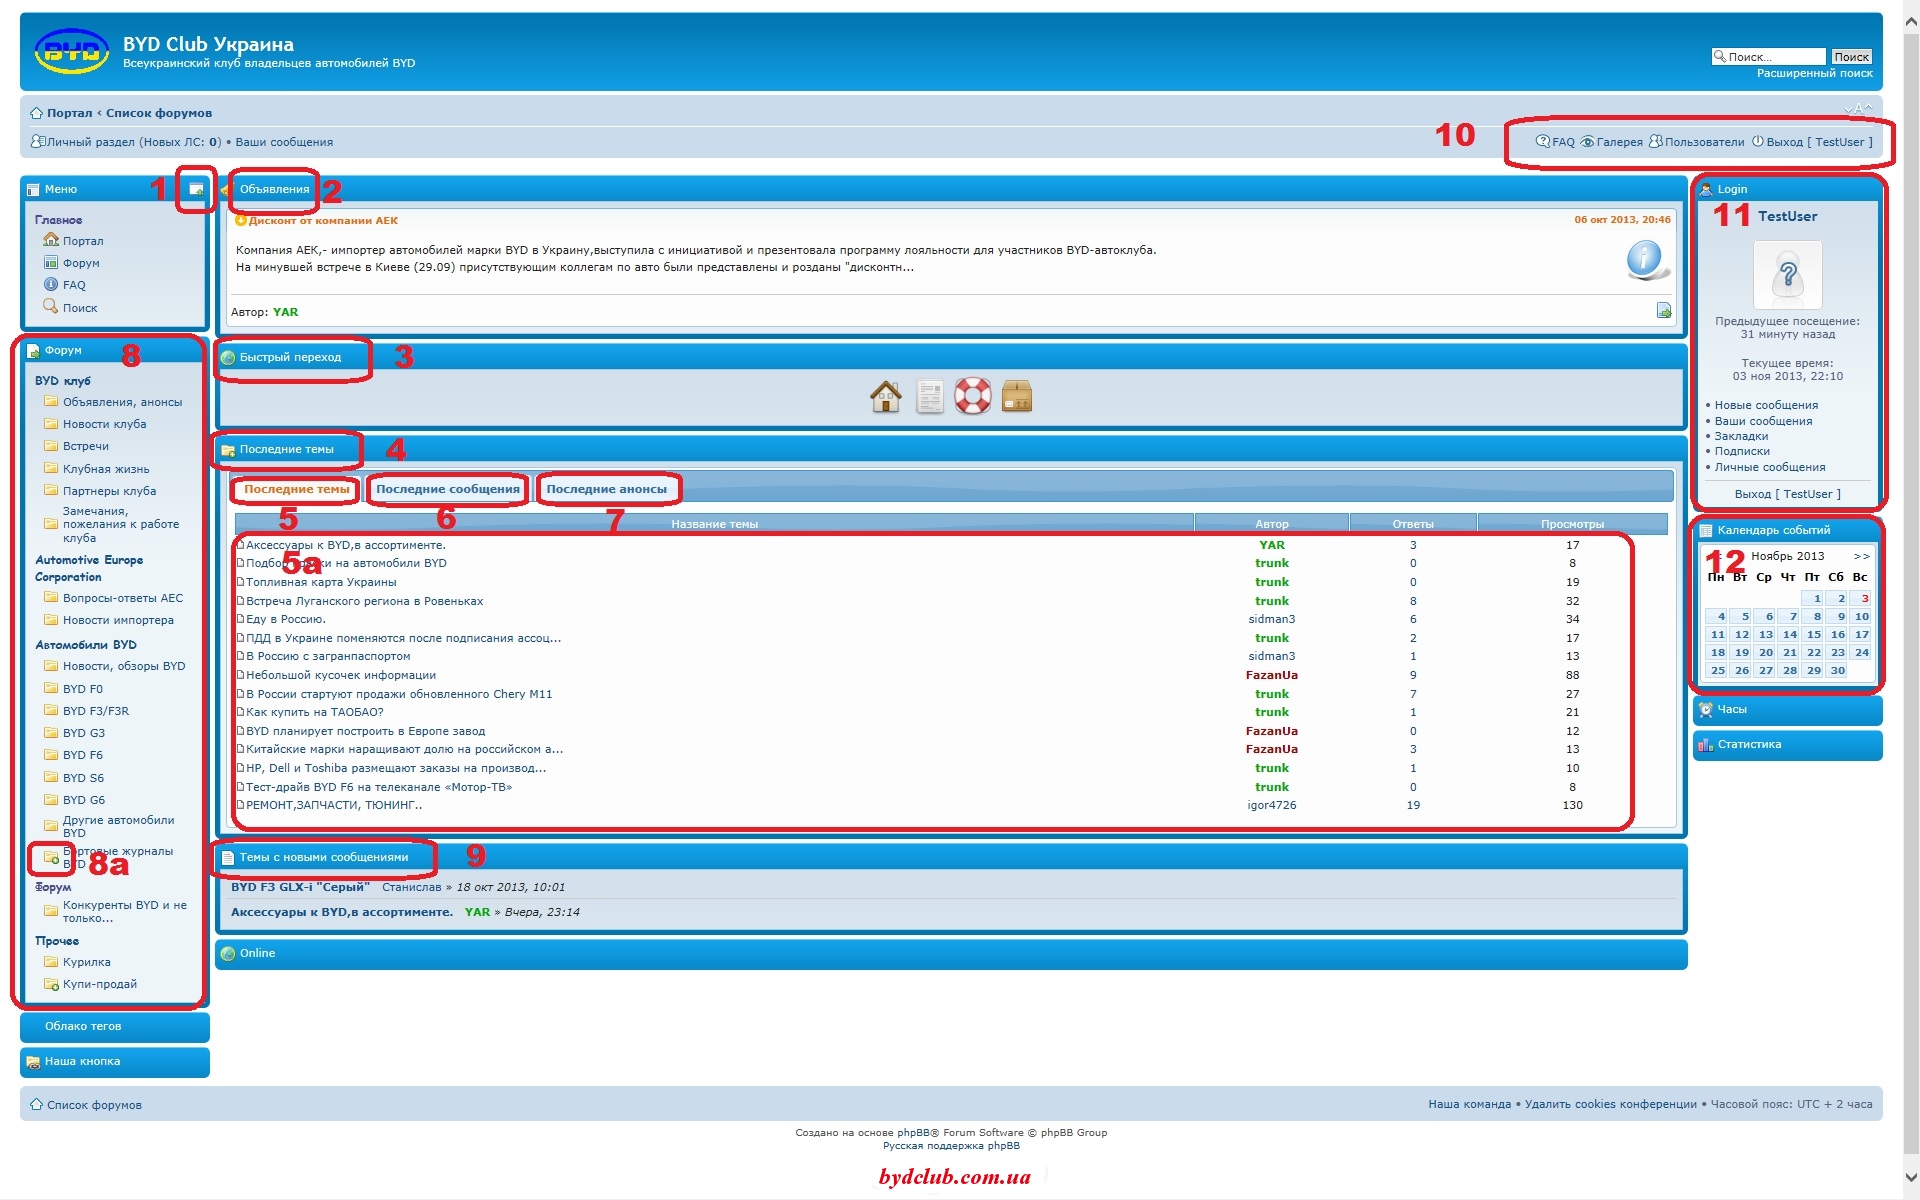Expand the Часы block
This screenshot has width=1920, height=1200.
[1731, 709]
